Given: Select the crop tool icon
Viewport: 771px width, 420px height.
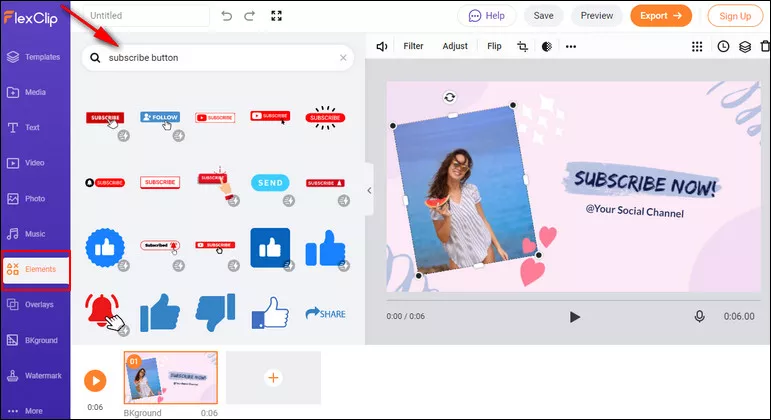Looking at the screenshot, I should click(x=522, y=46).
